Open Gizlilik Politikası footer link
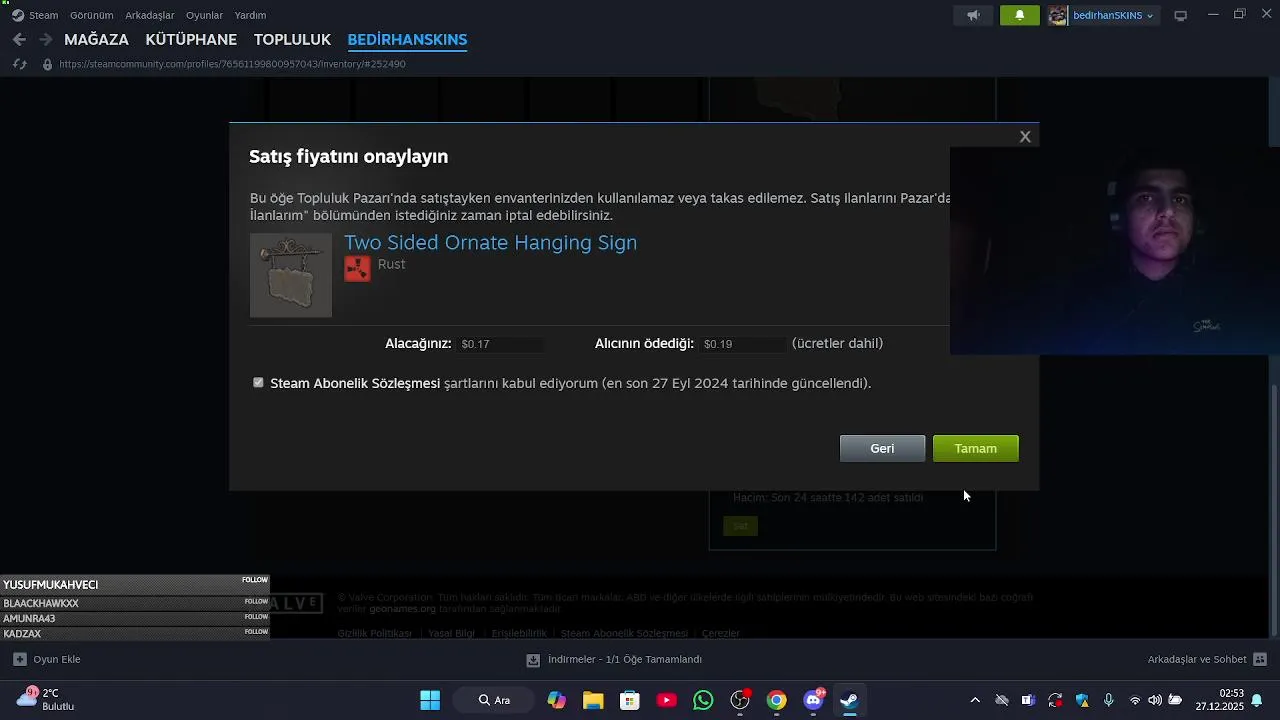The height and width of the screenshot is (720, 1280). (x=374, y=633)
